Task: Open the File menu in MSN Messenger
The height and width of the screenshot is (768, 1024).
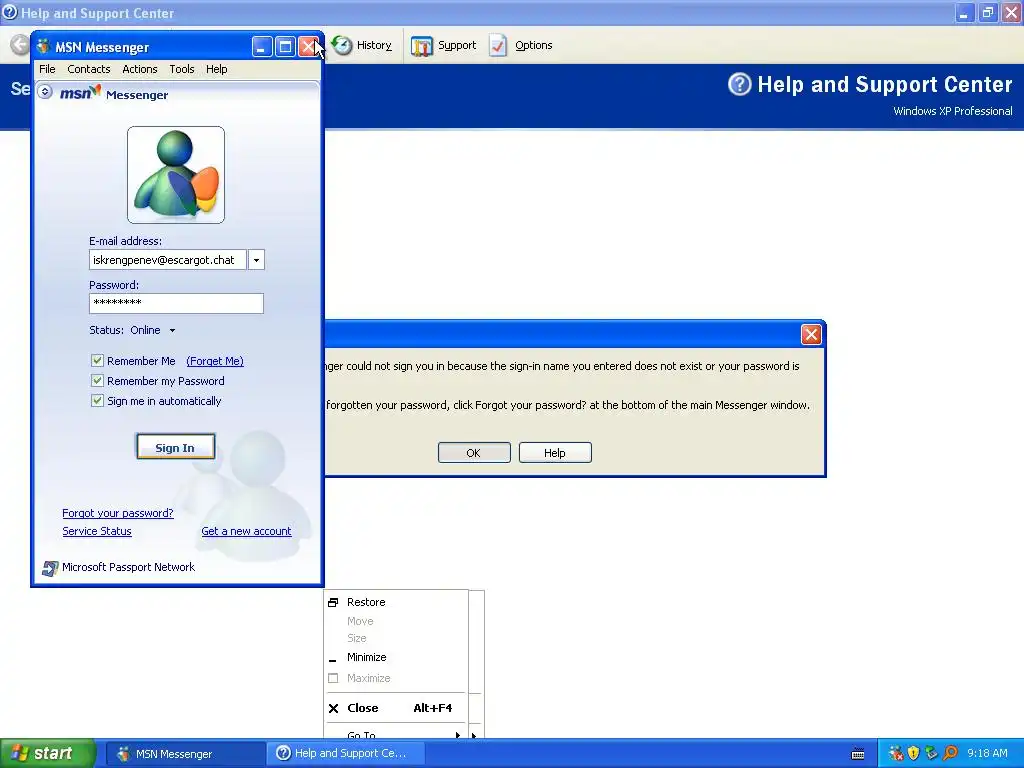Action: click(x=47, y=69)
